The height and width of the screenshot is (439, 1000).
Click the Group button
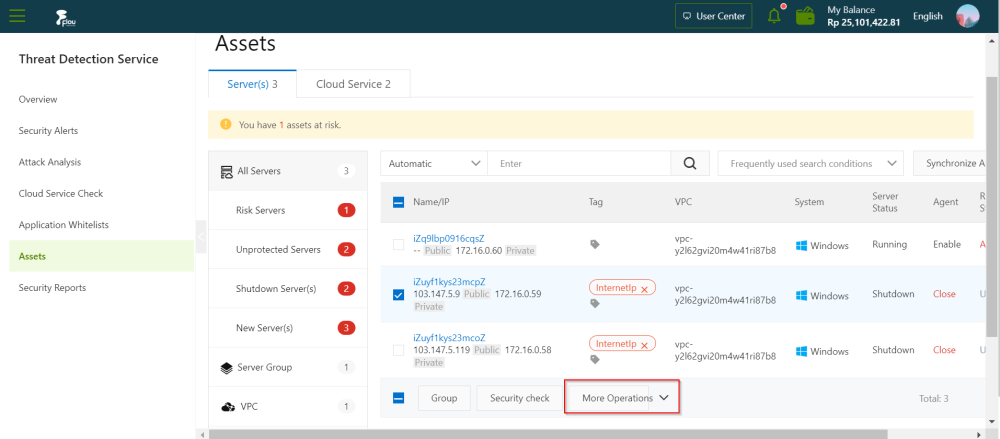click(x=444, y=398)
